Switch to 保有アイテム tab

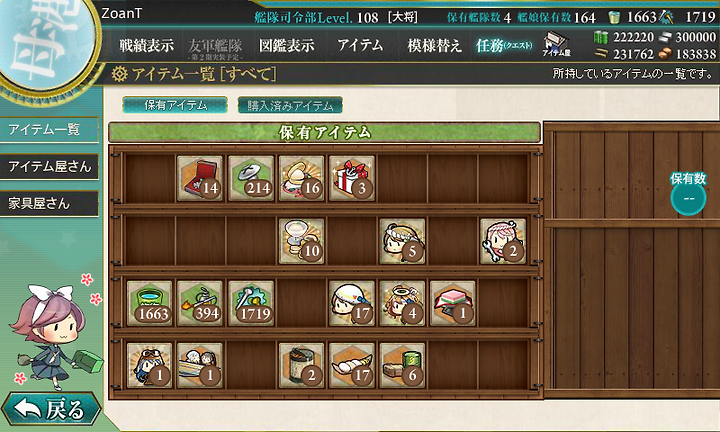coord(175,105)
